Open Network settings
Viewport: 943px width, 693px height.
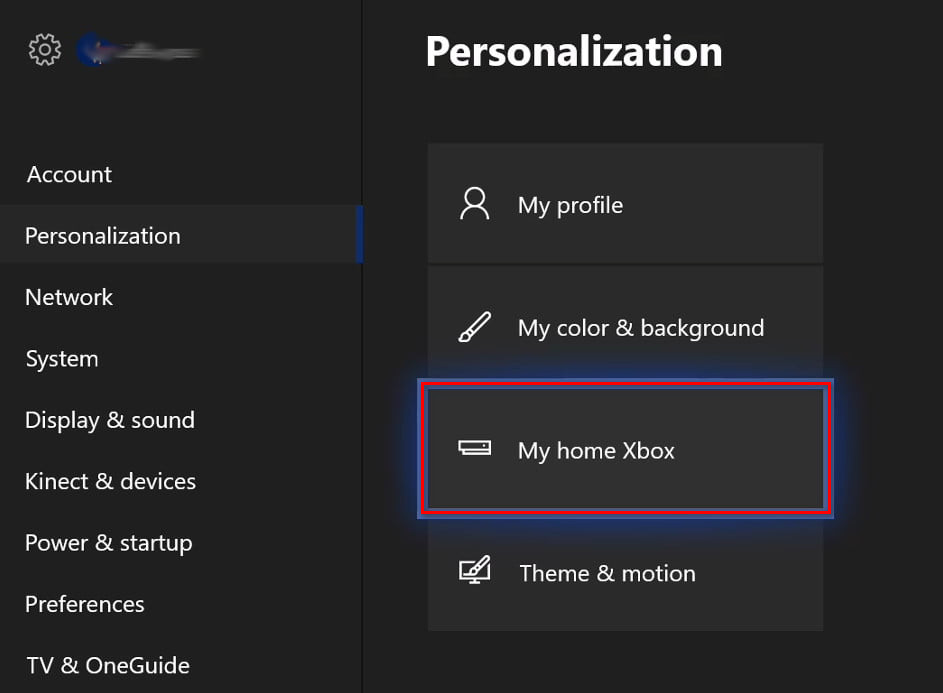tap(68, 297)
